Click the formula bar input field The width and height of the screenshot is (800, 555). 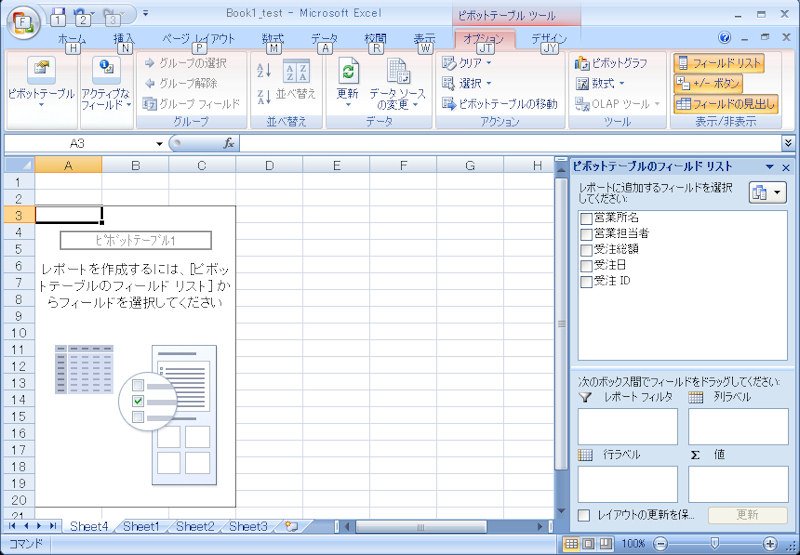[510, 144]
